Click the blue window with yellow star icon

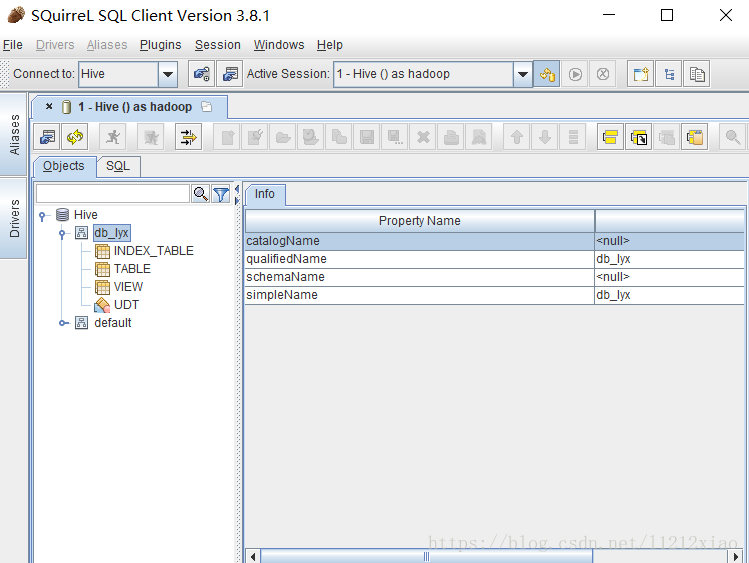[640, 74]
